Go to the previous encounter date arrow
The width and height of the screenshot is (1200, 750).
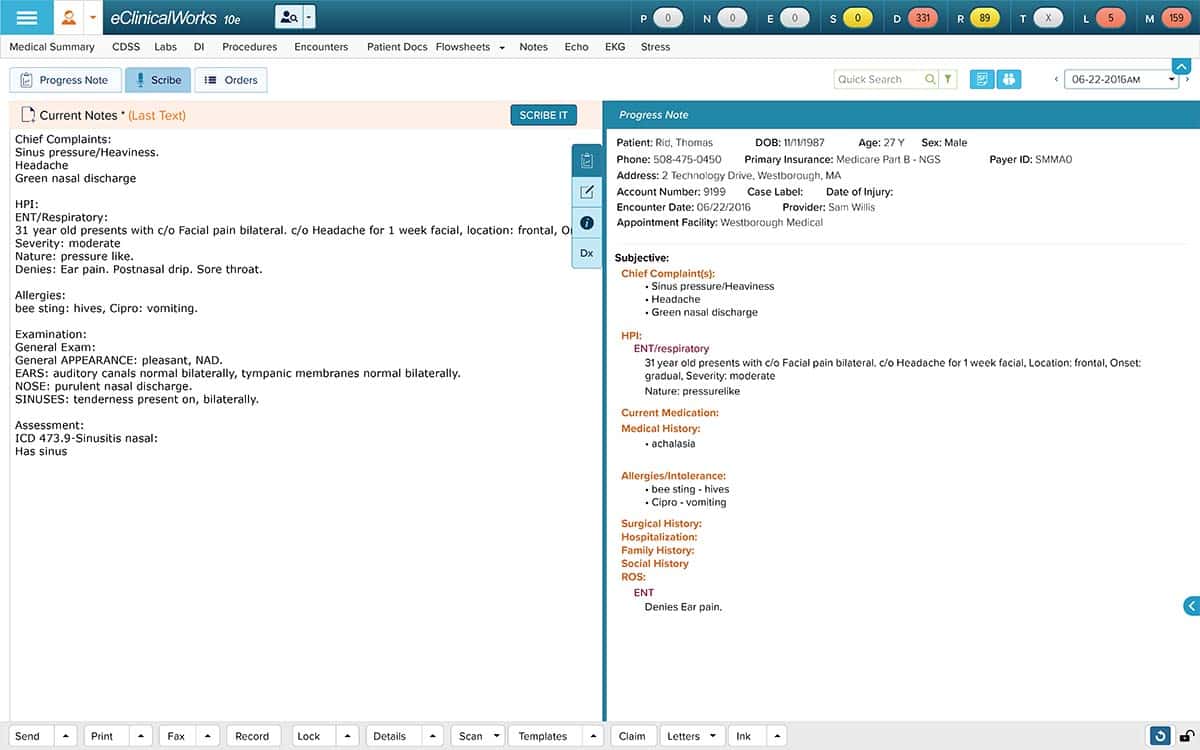1056,79
